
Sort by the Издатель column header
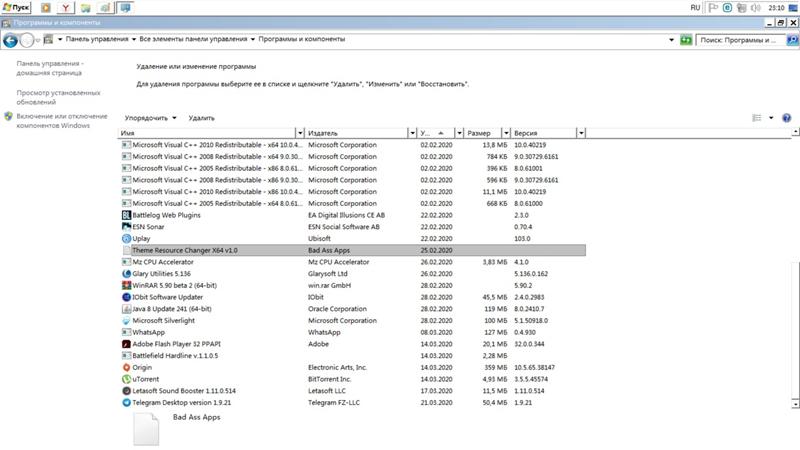357,133
